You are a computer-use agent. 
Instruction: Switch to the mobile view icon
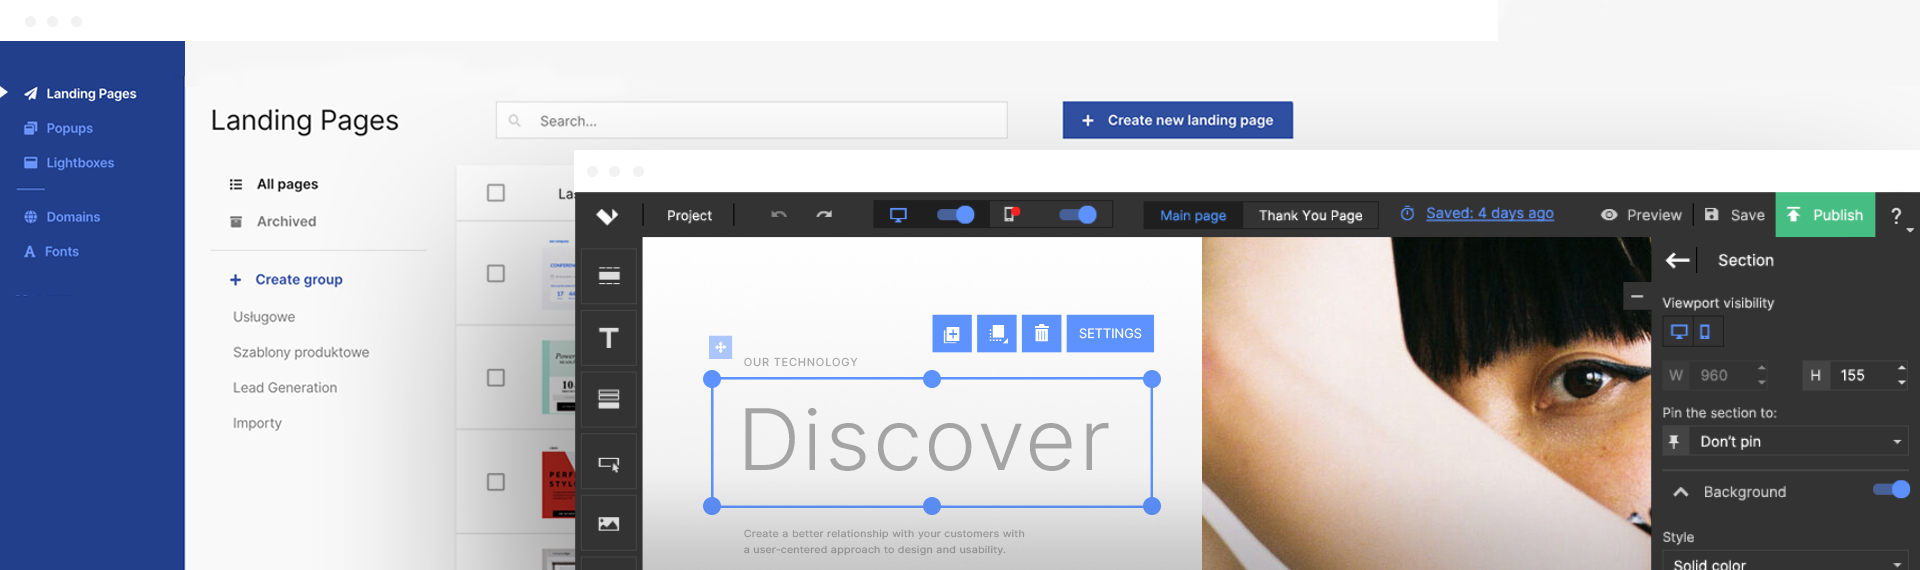(x=1012, y=214)
